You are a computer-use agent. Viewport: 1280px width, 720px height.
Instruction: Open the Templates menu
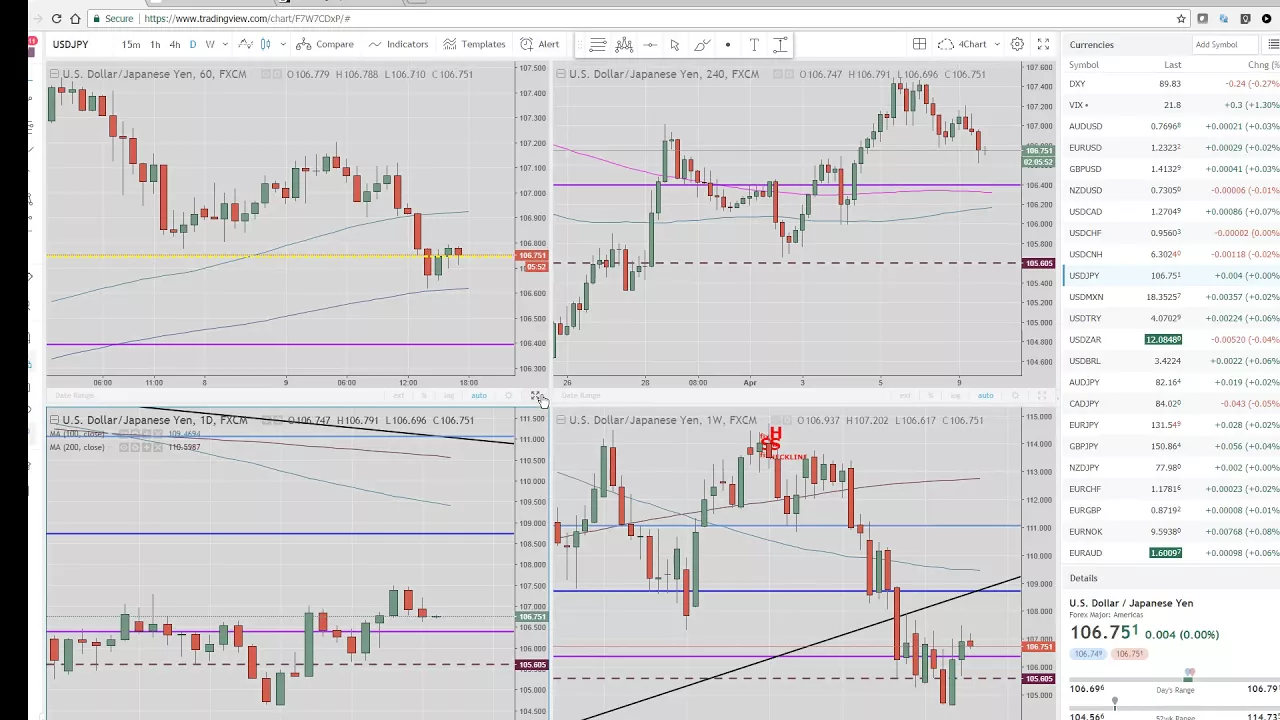pyautogui.click(x=474, y=44)
